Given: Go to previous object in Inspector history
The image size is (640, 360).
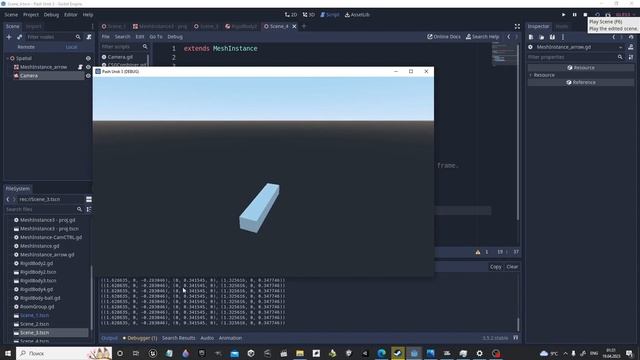Looking at the screenshot, I should pyautogui.click(x=613, y=37).
